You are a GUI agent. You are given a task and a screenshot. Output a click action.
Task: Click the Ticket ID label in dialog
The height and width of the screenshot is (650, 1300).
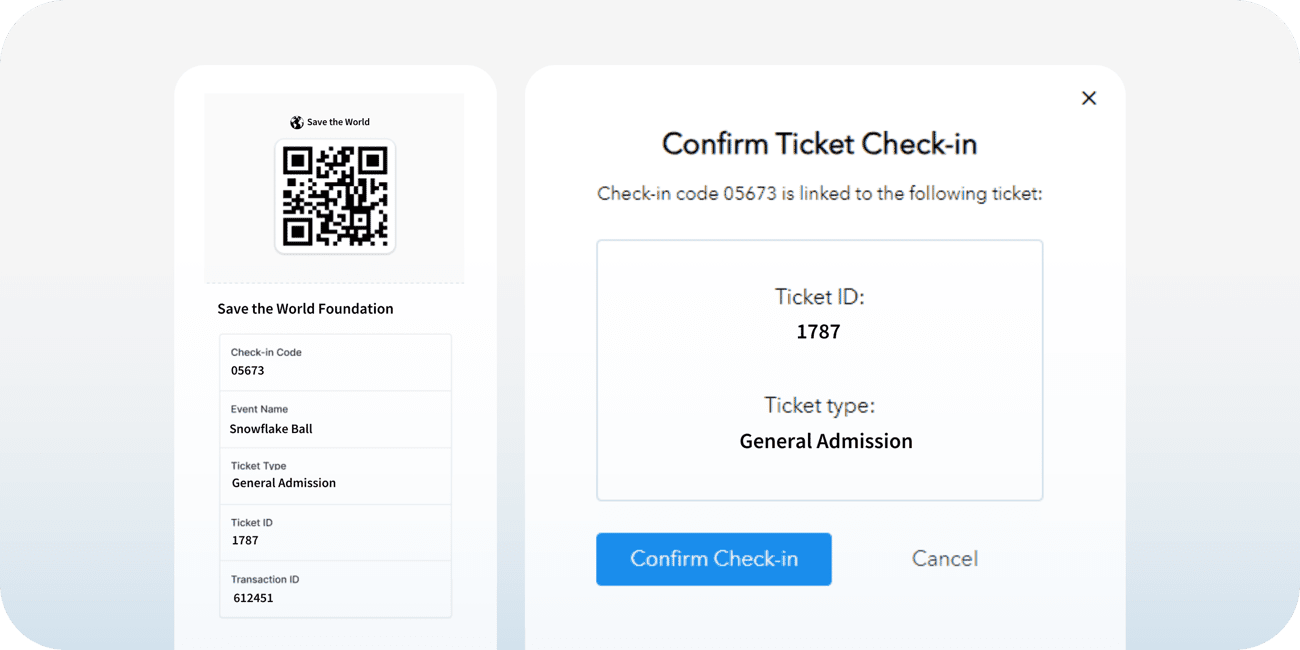point(819,297)
